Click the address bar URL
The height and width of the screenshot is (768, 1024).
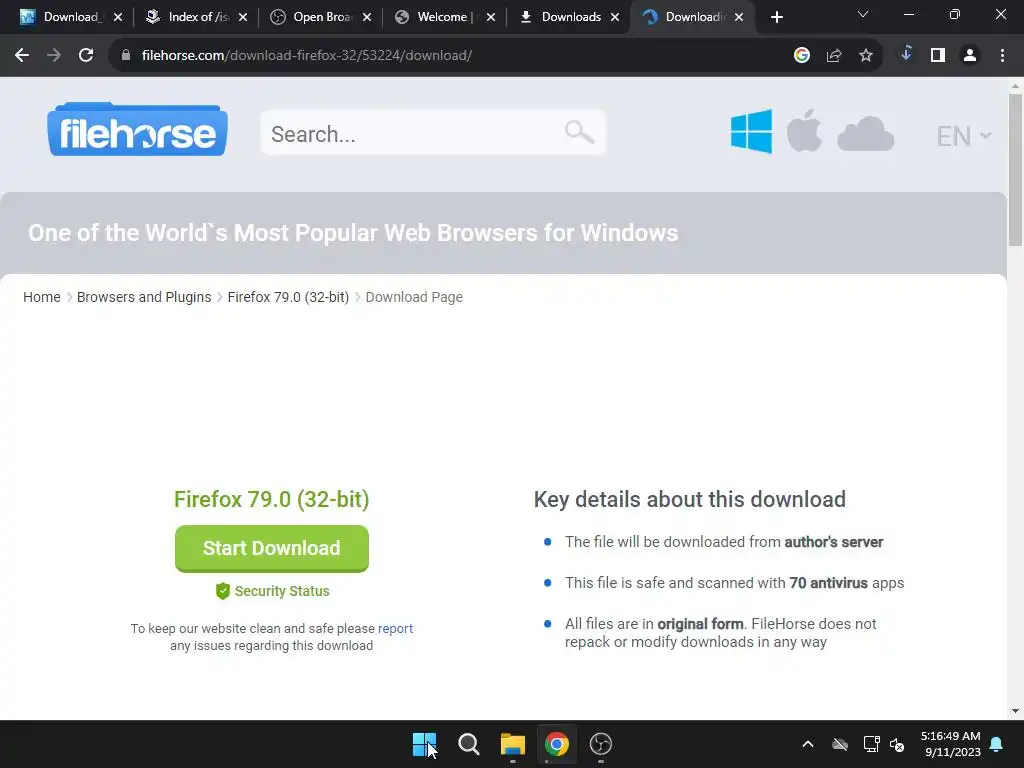[x=306, y=56]
